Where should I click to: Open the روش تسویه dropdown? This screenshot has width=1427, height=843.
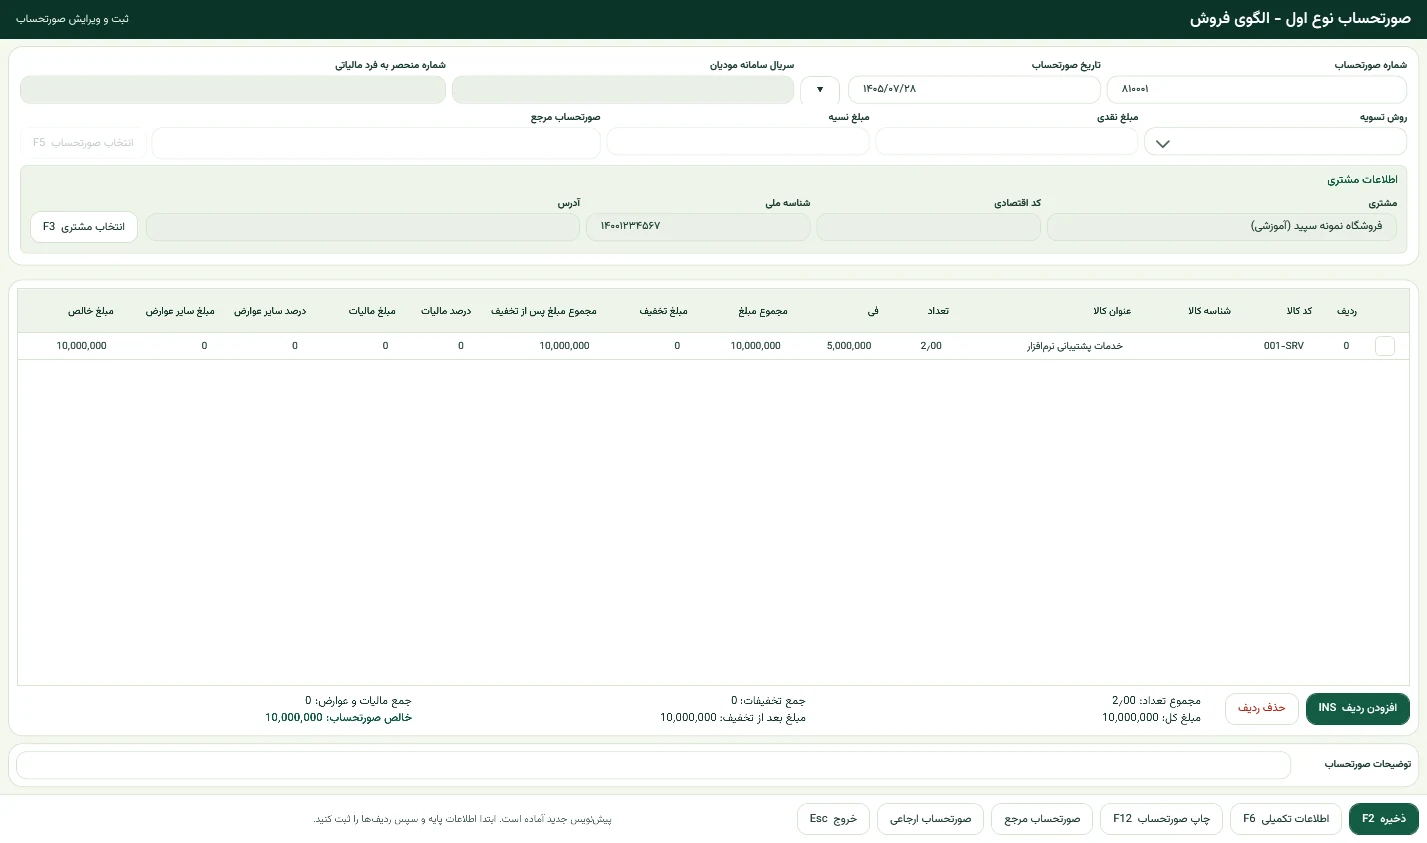pyautogui.click(x=1275, y=142)
